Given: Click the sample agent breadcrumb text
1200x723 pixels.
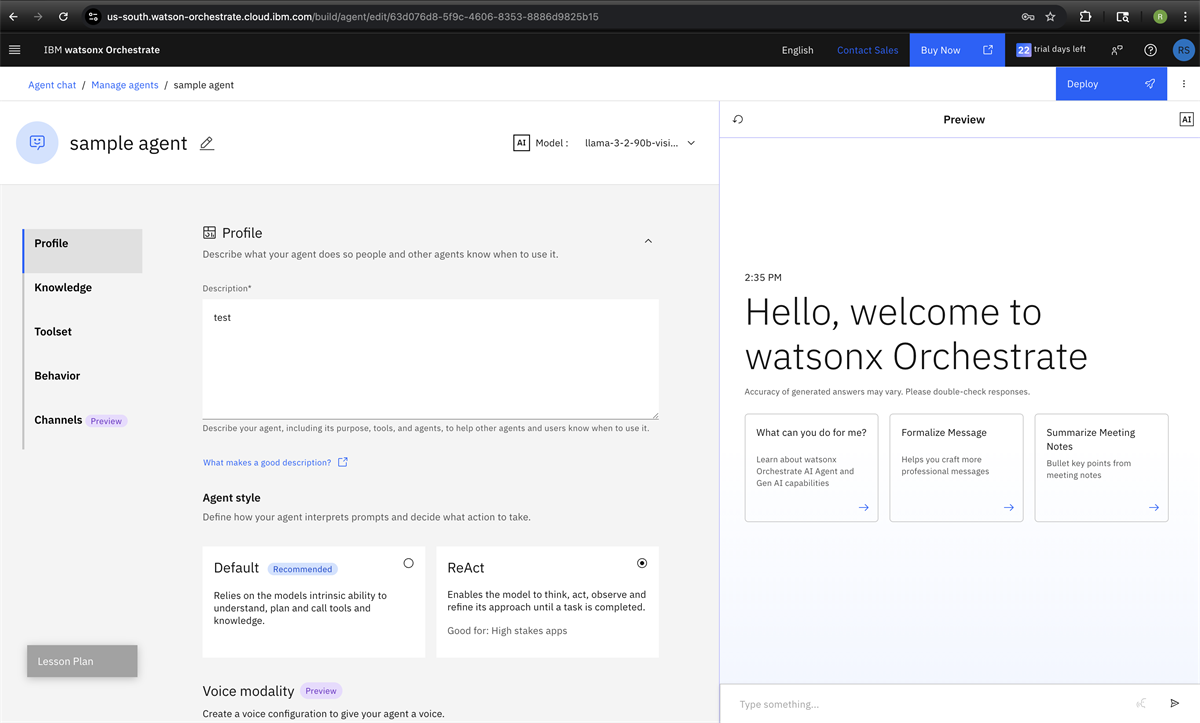Looking at the screenshot, I should (x=204, y=85).
